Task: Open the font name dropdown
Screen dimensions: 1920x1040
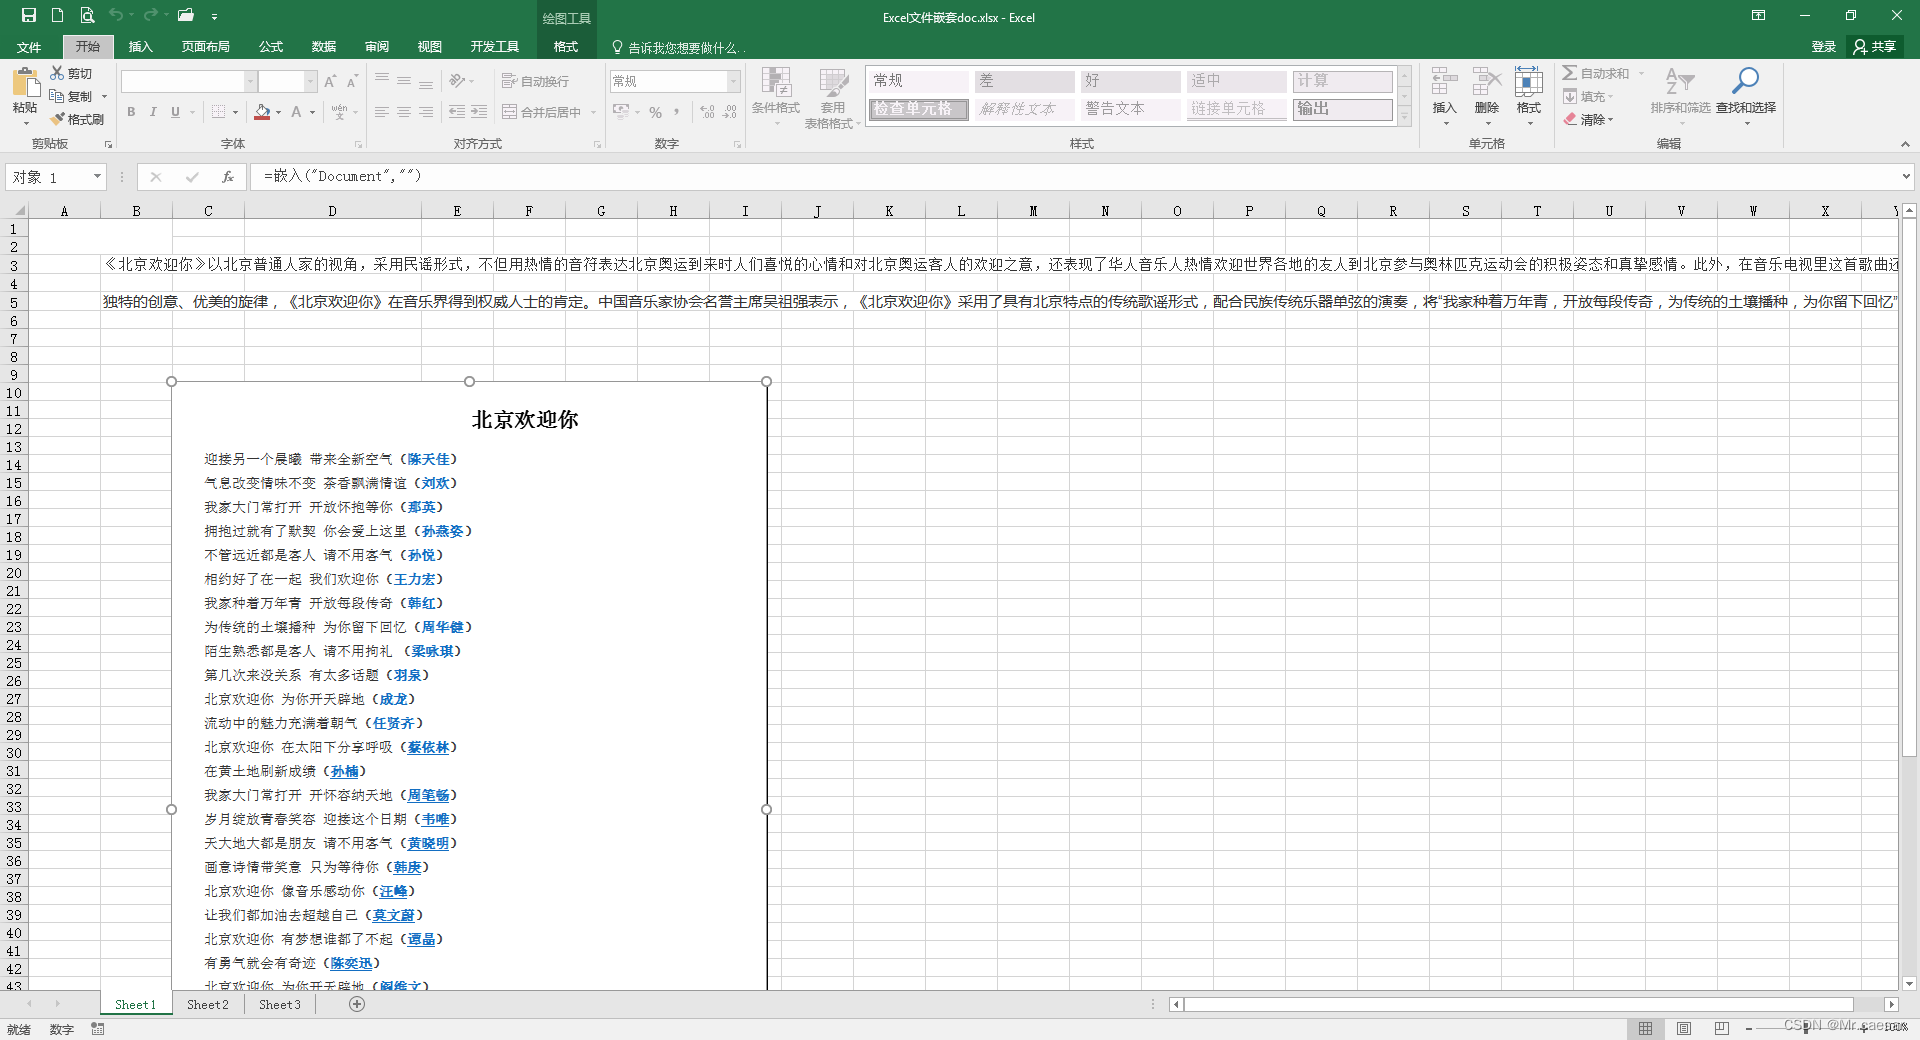Action: pos(251,81)
